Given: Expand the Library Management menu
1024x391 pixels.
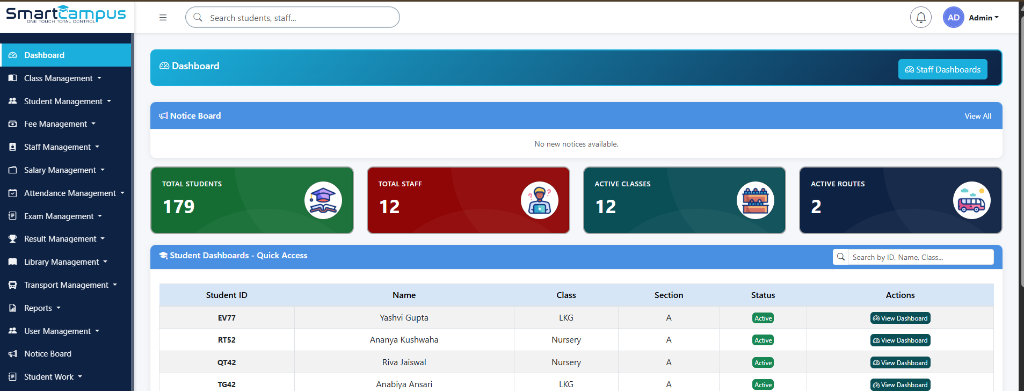Looking at the screenshot, I should click(x=65, y=262).
